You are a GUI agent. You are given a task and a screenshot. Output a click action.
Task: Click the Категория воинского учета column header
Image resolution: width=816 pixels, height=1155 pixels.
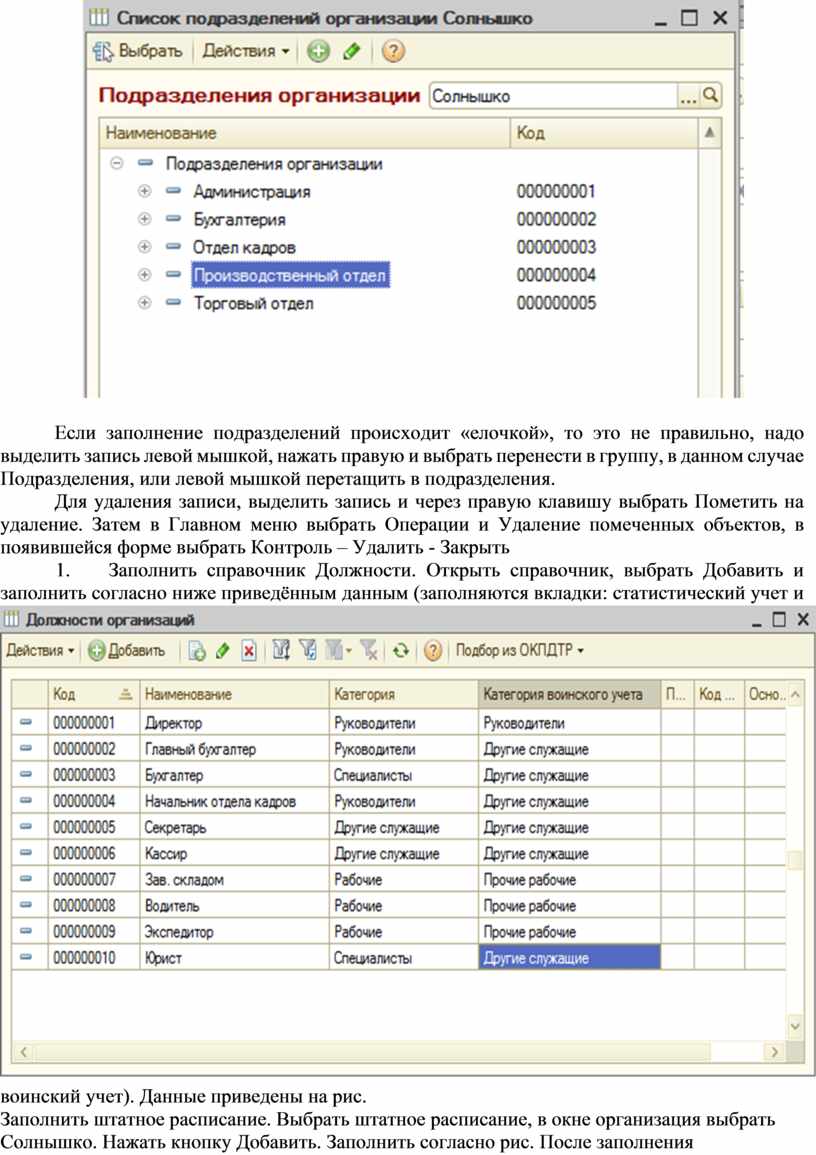click(569, 694)
